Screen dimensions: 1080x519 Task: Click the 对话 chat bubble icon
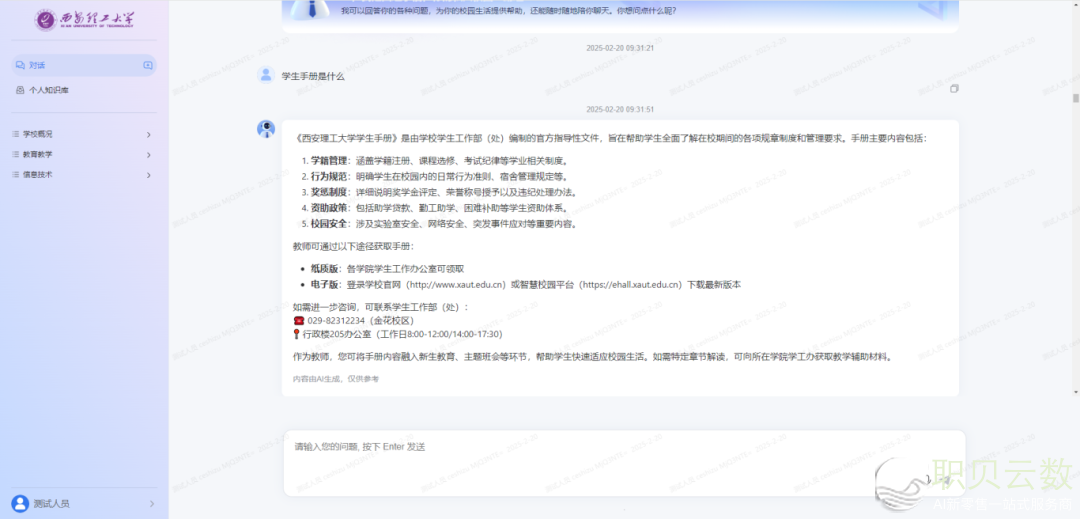[x=20, y=66]
